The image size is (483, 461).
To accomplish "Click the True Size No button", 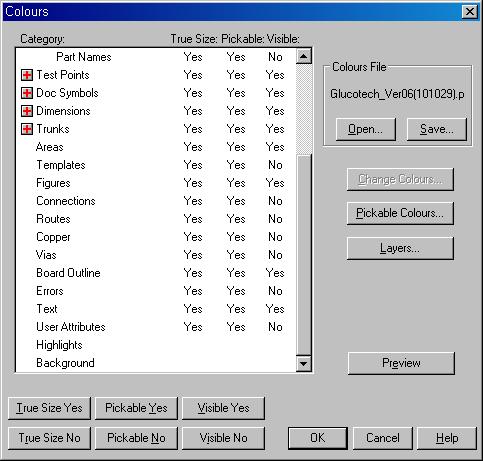I will point(49,438).
